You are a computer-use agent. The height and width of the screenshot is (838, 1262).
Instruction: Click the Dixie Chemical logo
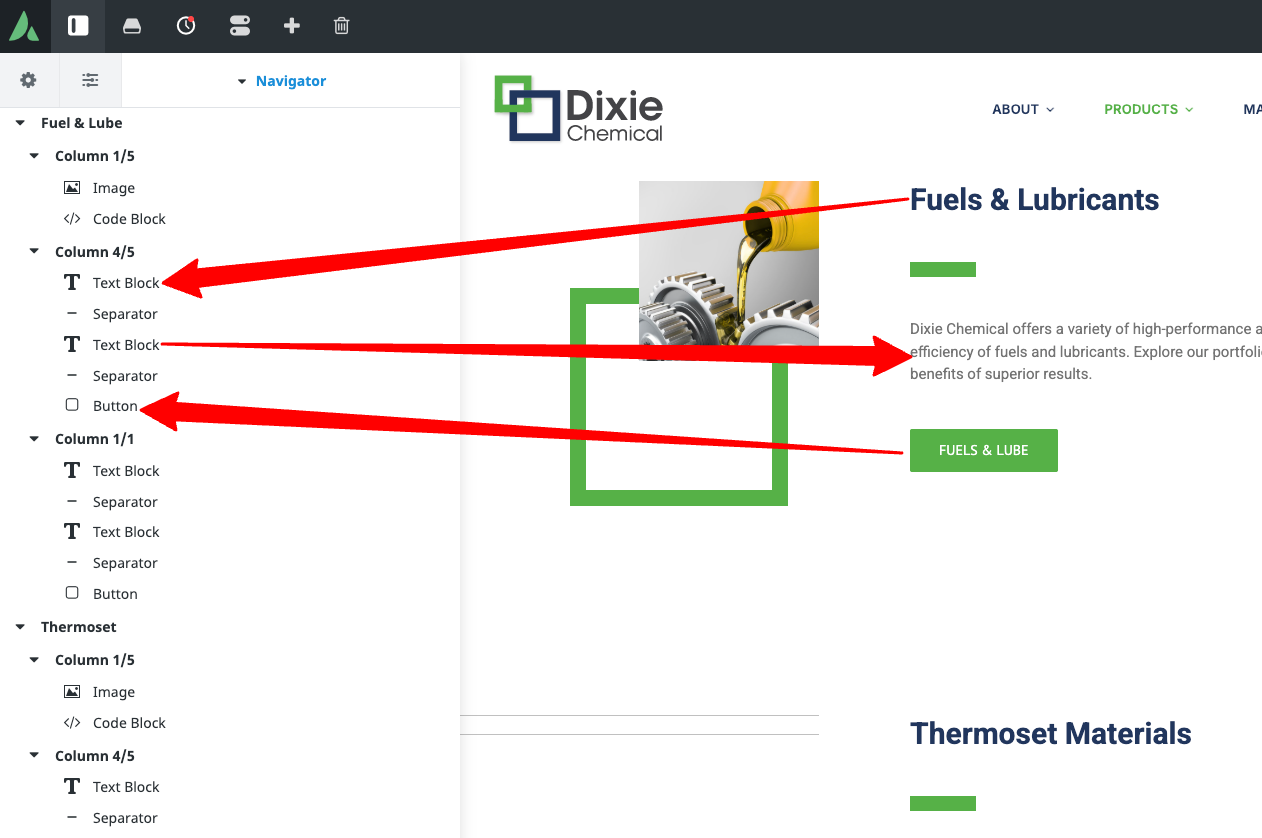click(579, 109)
